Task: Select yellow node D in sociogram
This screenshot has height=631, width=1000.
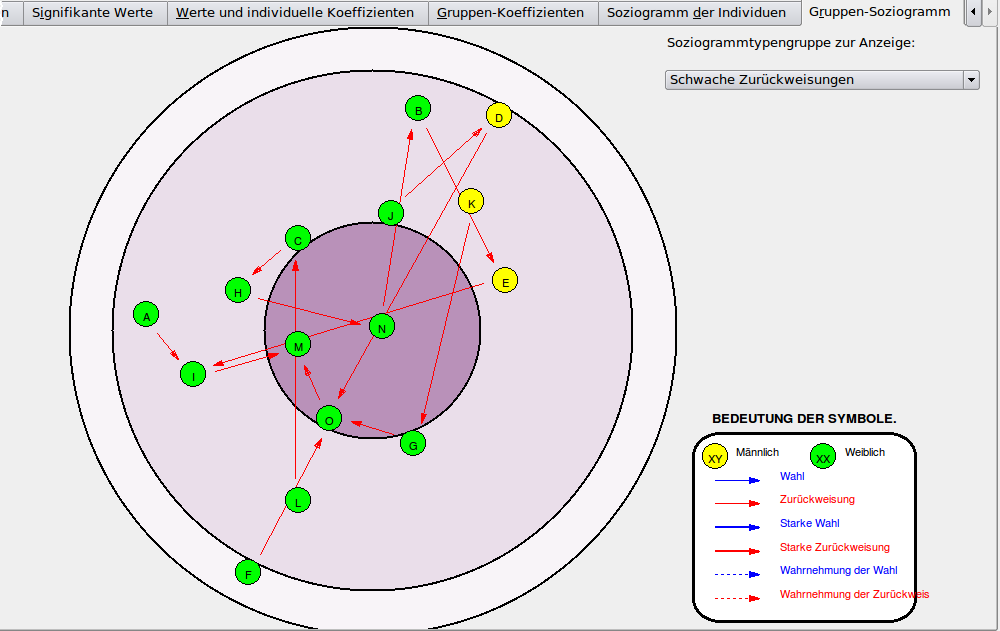Action: [499, 116]
